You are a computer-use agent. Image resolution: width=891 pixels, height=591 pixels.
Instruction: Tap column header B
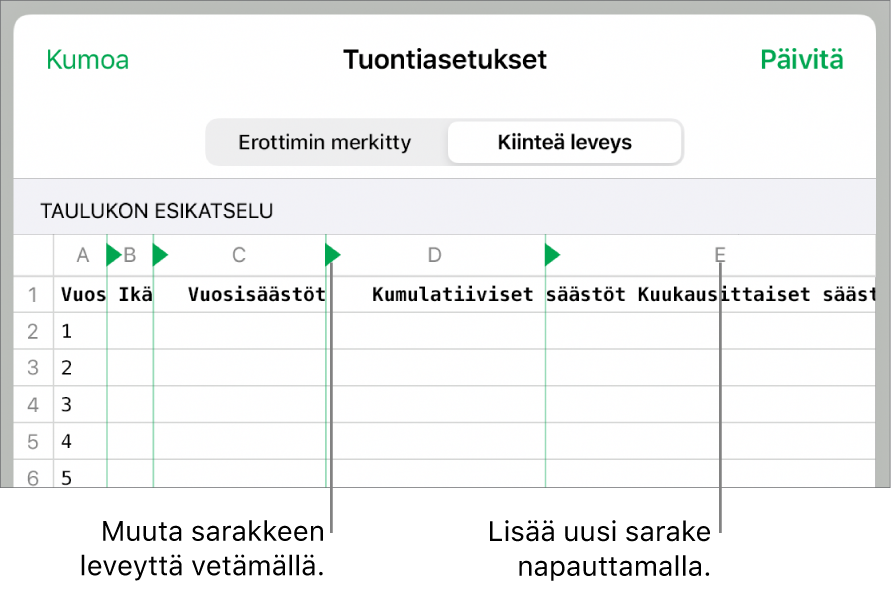tap(130, 255)
